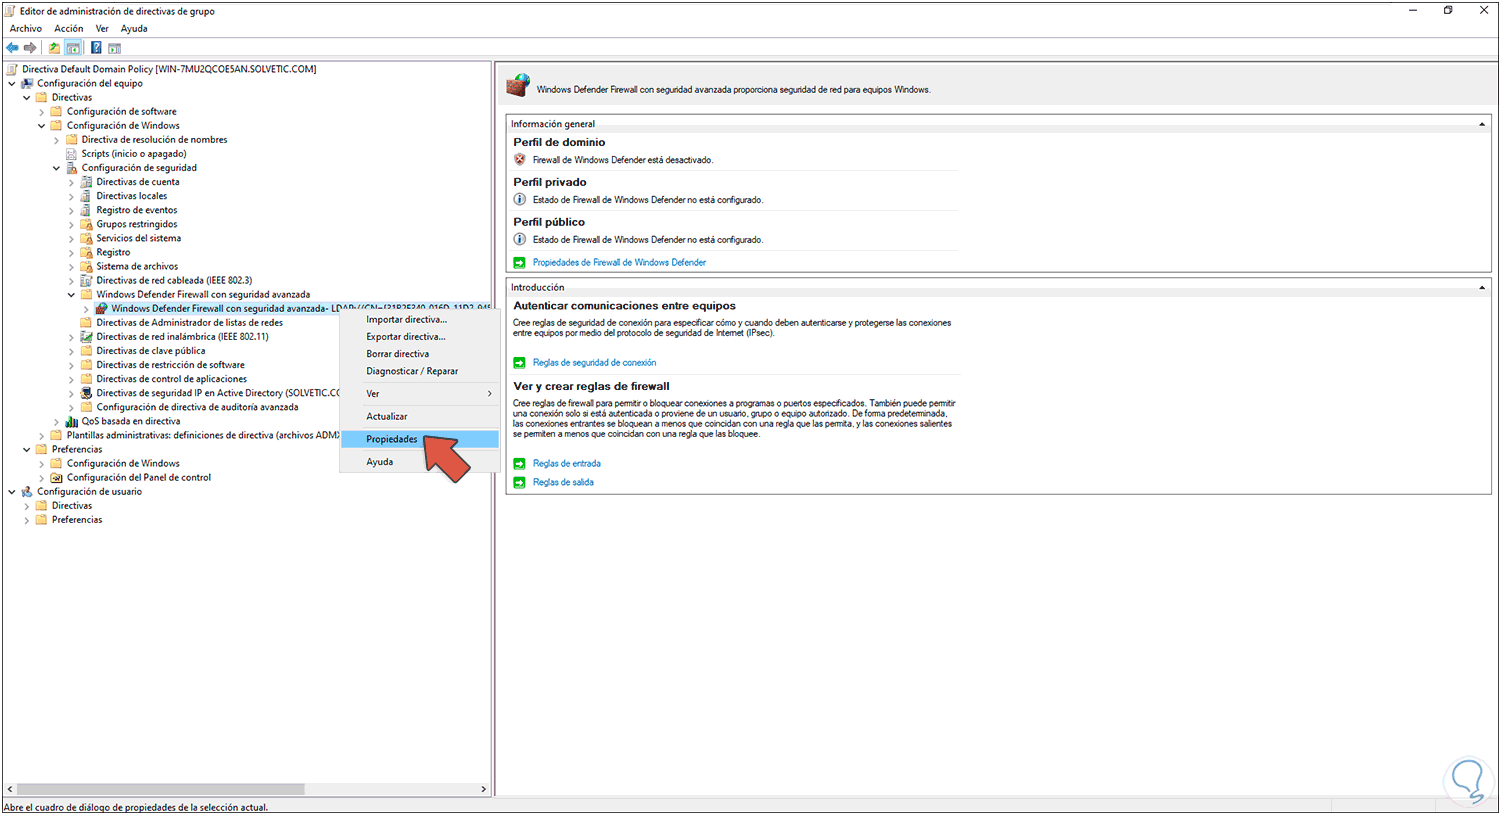Click the Configuración de seguridad node icon
Screen dimensions: 1500x813
(72, 168)
